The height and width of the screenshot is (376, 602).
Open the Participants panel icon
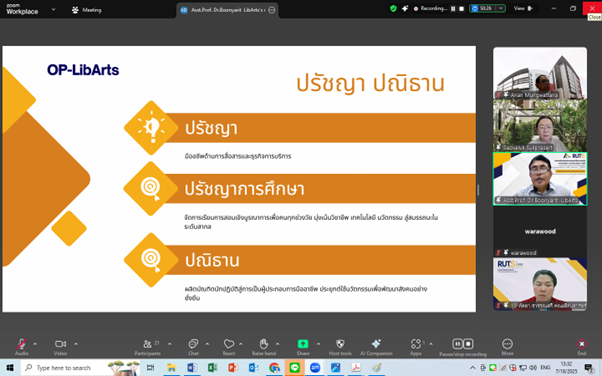click(147, 344)
